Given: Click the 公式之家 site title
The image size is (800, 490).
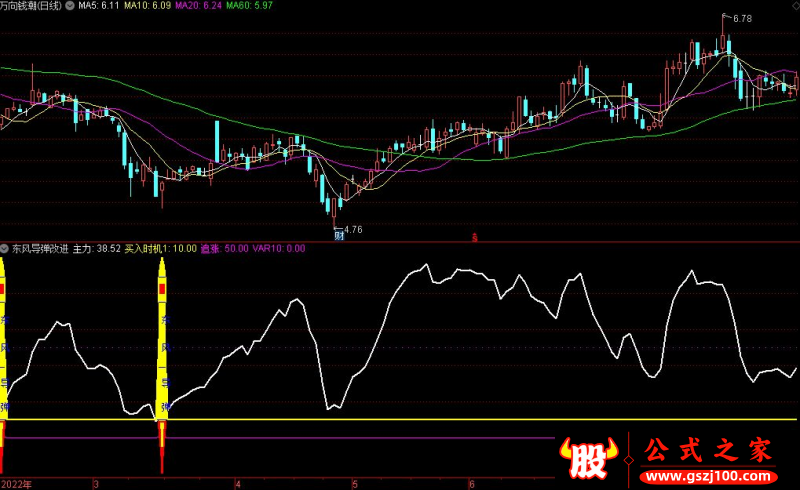Looking at the screenshot, I should point(708,450).
